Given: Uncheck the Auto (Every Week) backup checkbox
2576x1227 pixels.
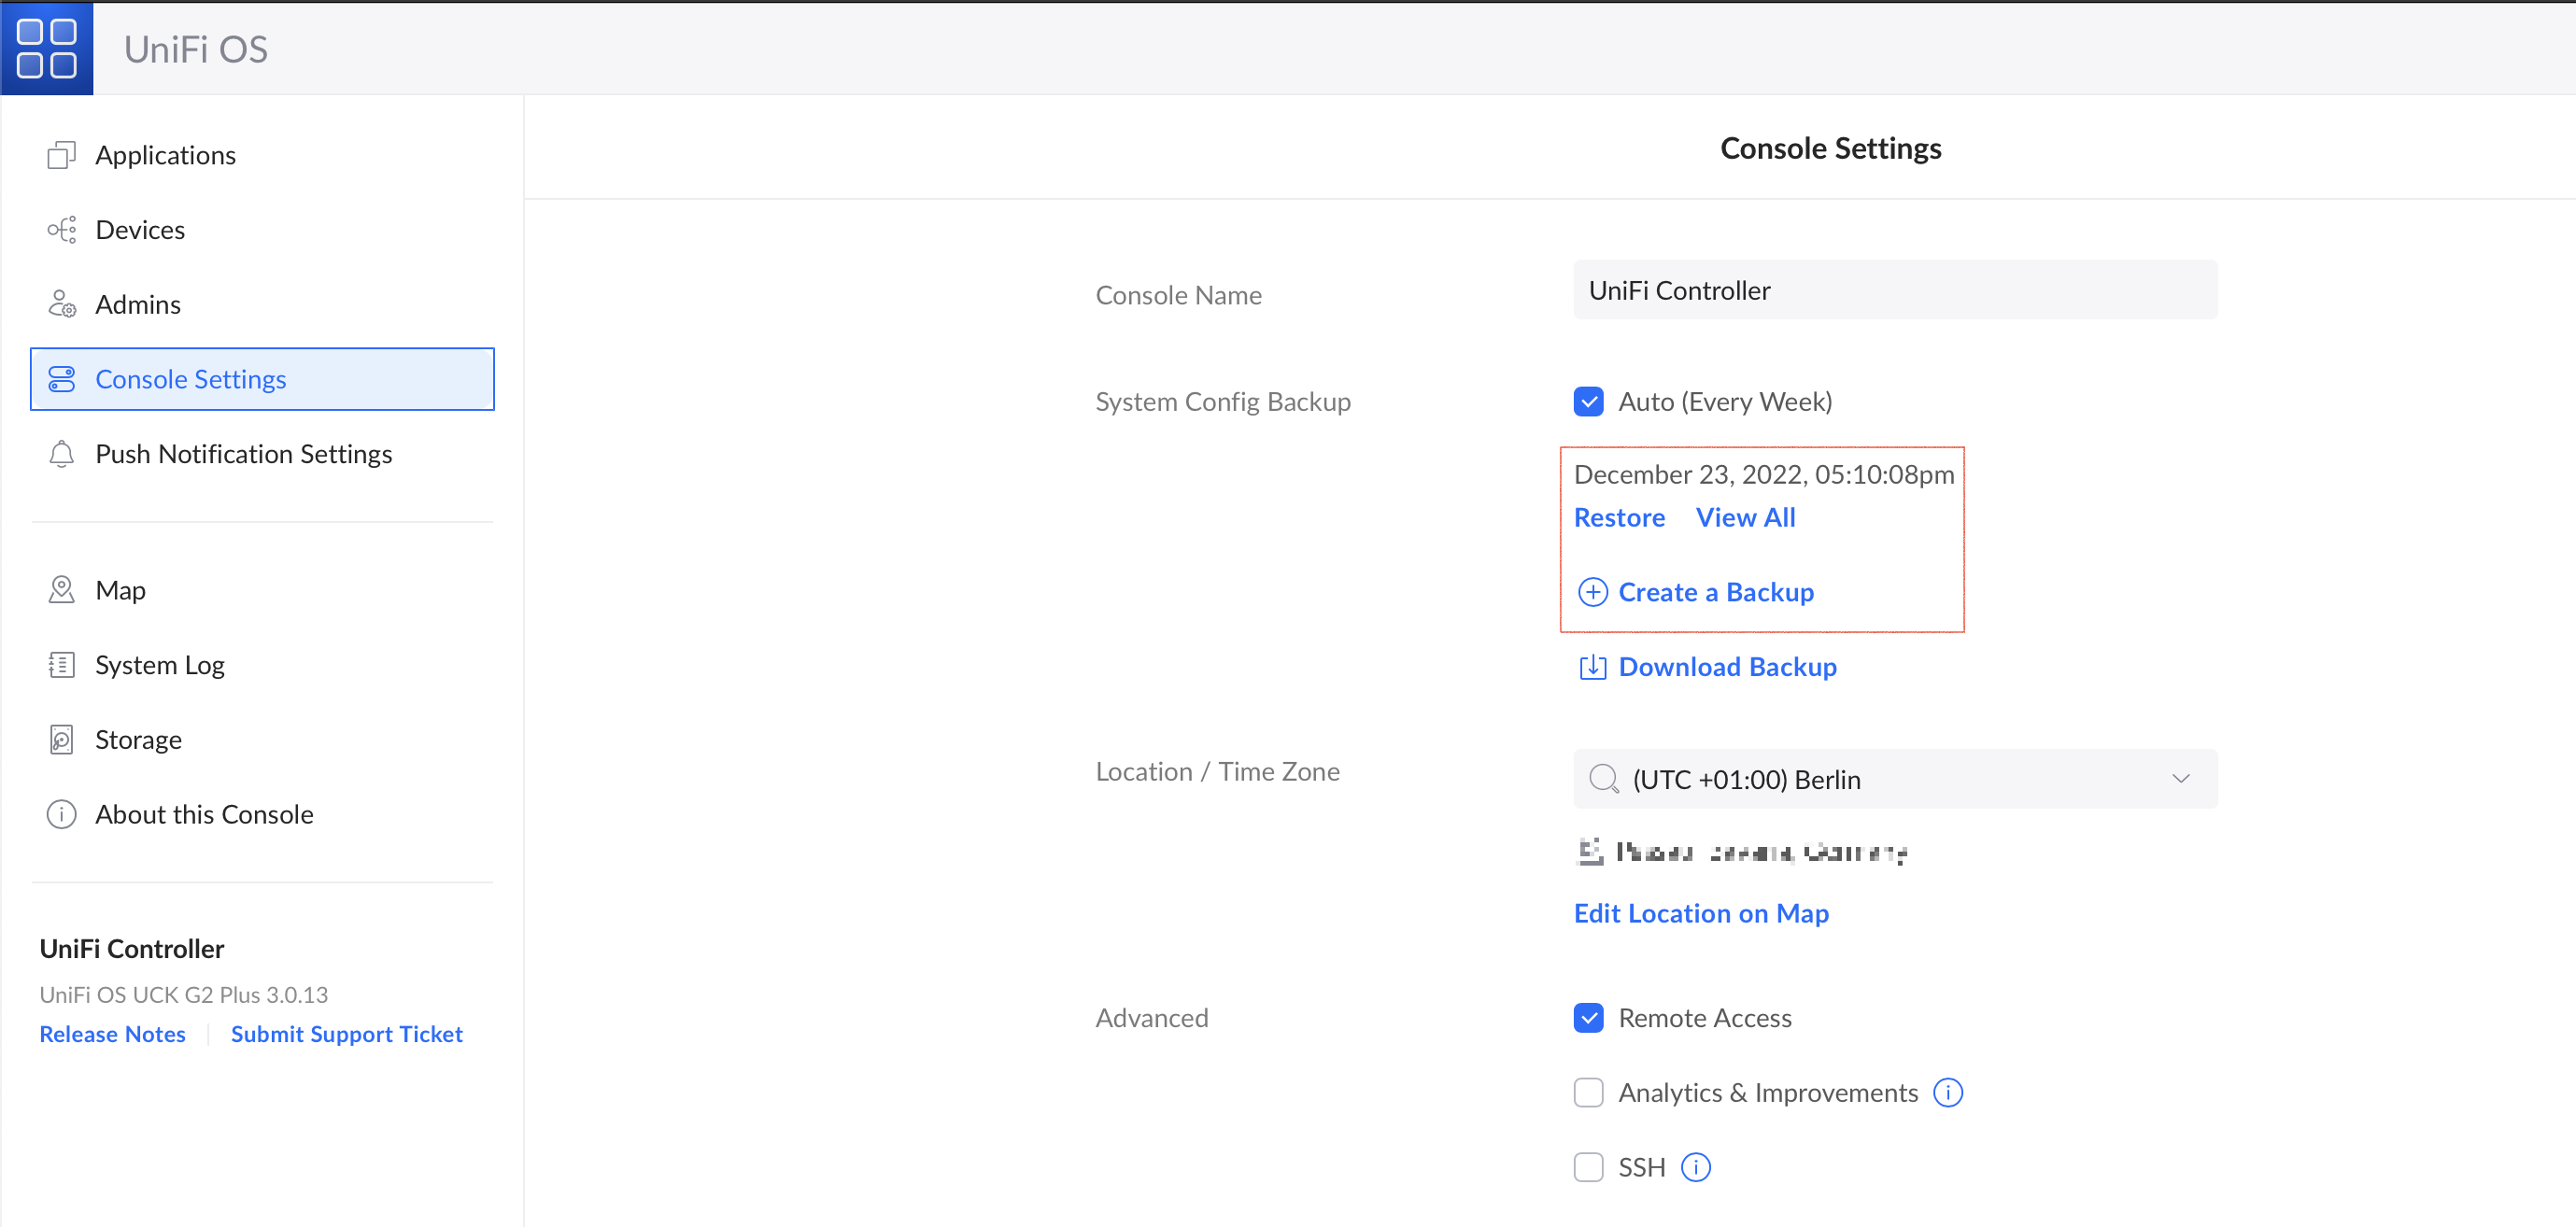Looking at the screenshot, I should (x=1588, y=401).
